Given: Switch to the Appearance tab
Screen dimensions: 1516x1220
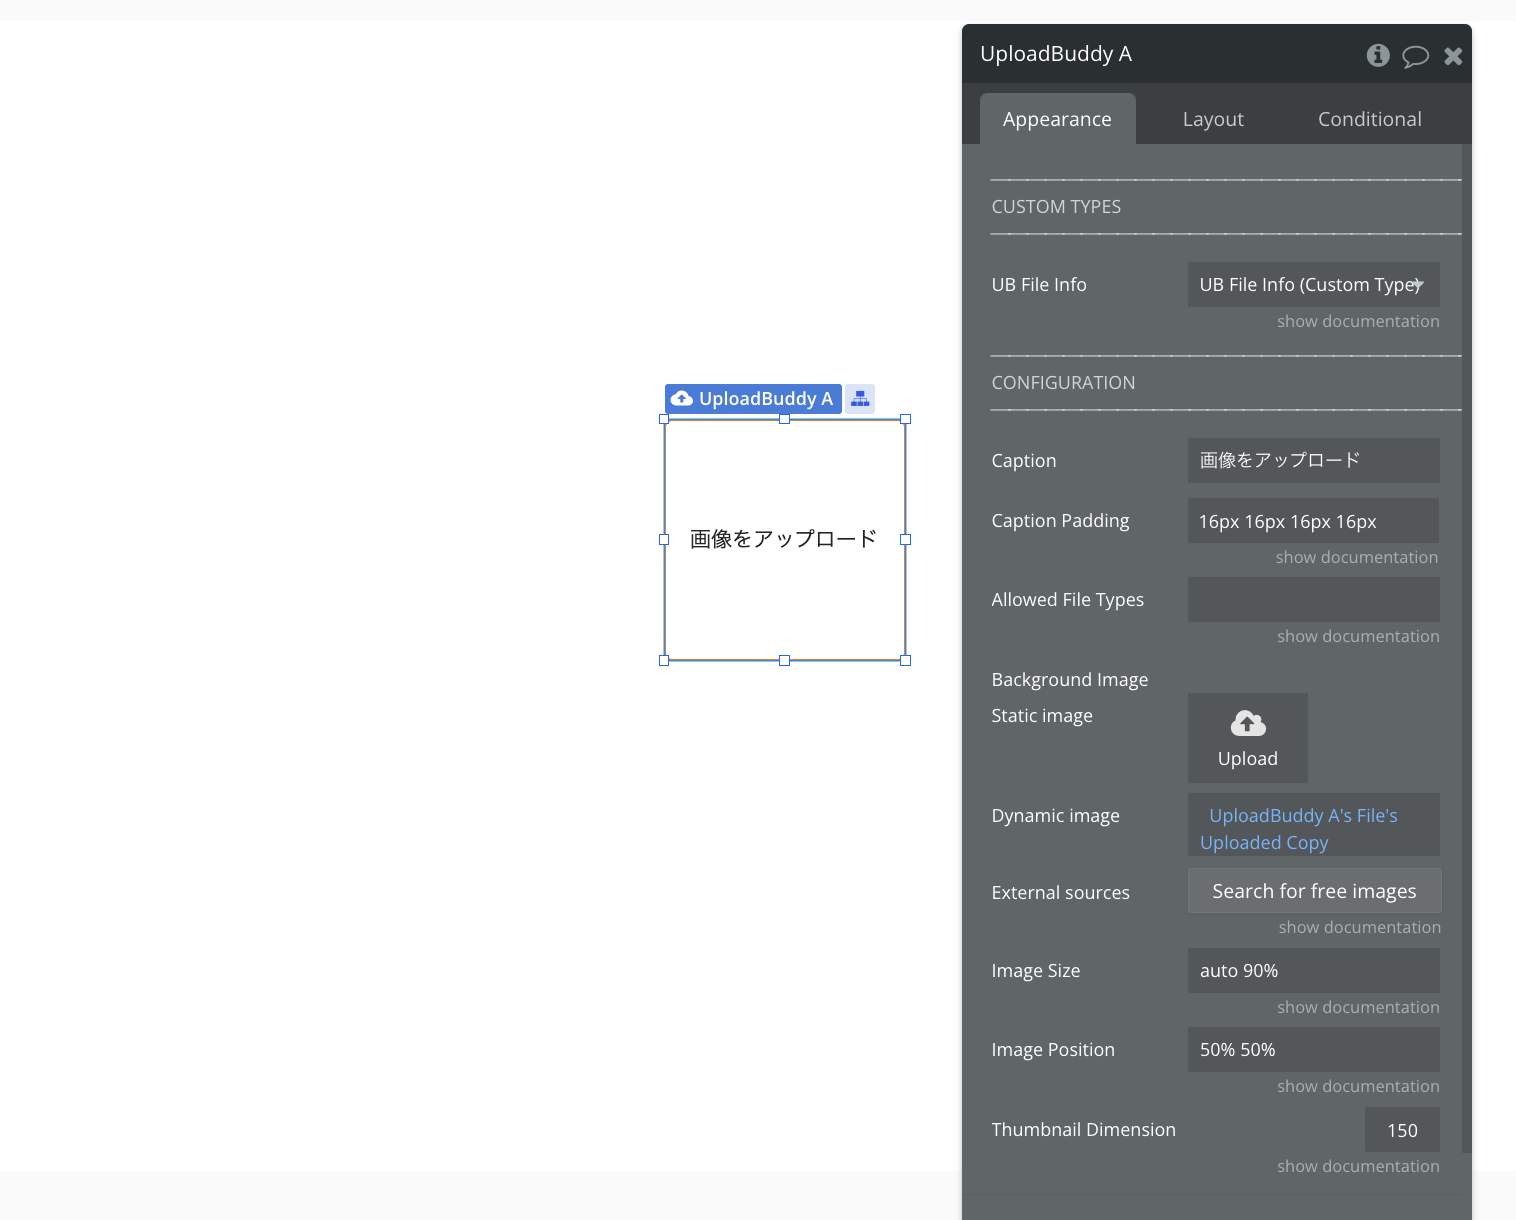Looking at the screenshot, I should (x=1057, y=119).
